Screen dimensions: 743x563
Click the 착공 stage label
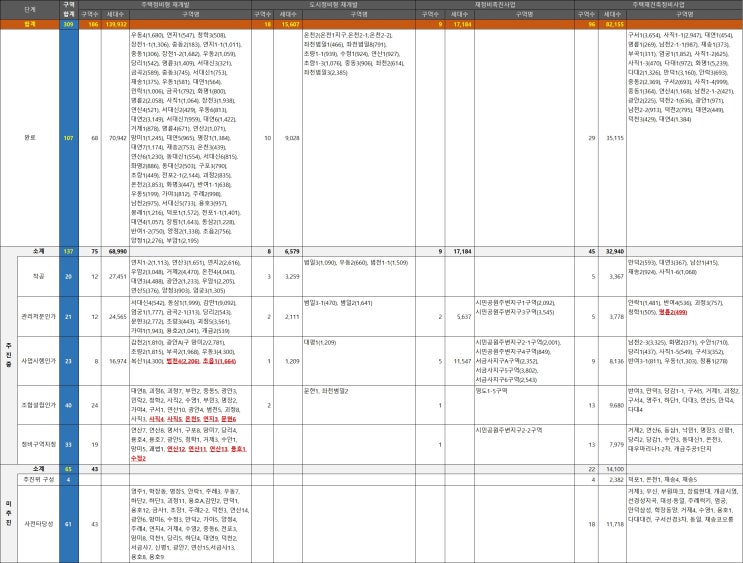(38, 276)
